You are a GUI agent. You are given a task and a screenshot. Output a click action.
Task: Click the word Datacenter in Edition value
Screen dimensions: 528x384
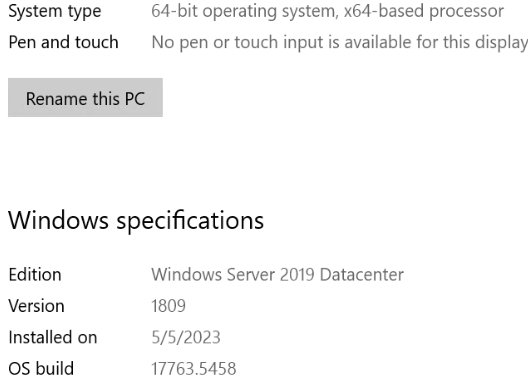(362, 275)
